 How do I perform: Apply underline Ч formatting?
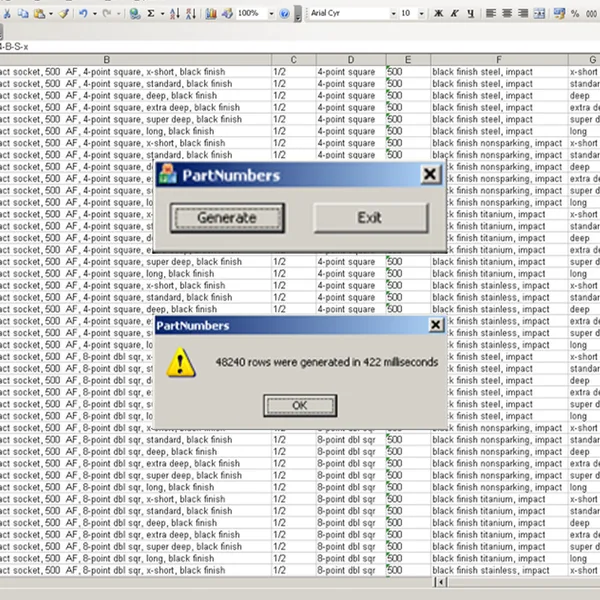pos(471,14)
